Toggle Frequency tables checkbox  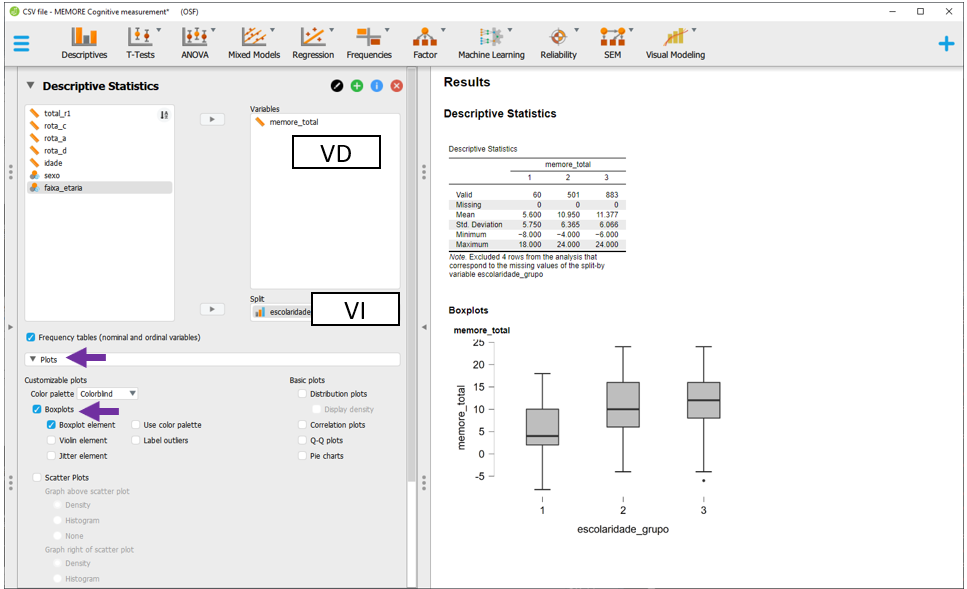(x=31, y=338)
